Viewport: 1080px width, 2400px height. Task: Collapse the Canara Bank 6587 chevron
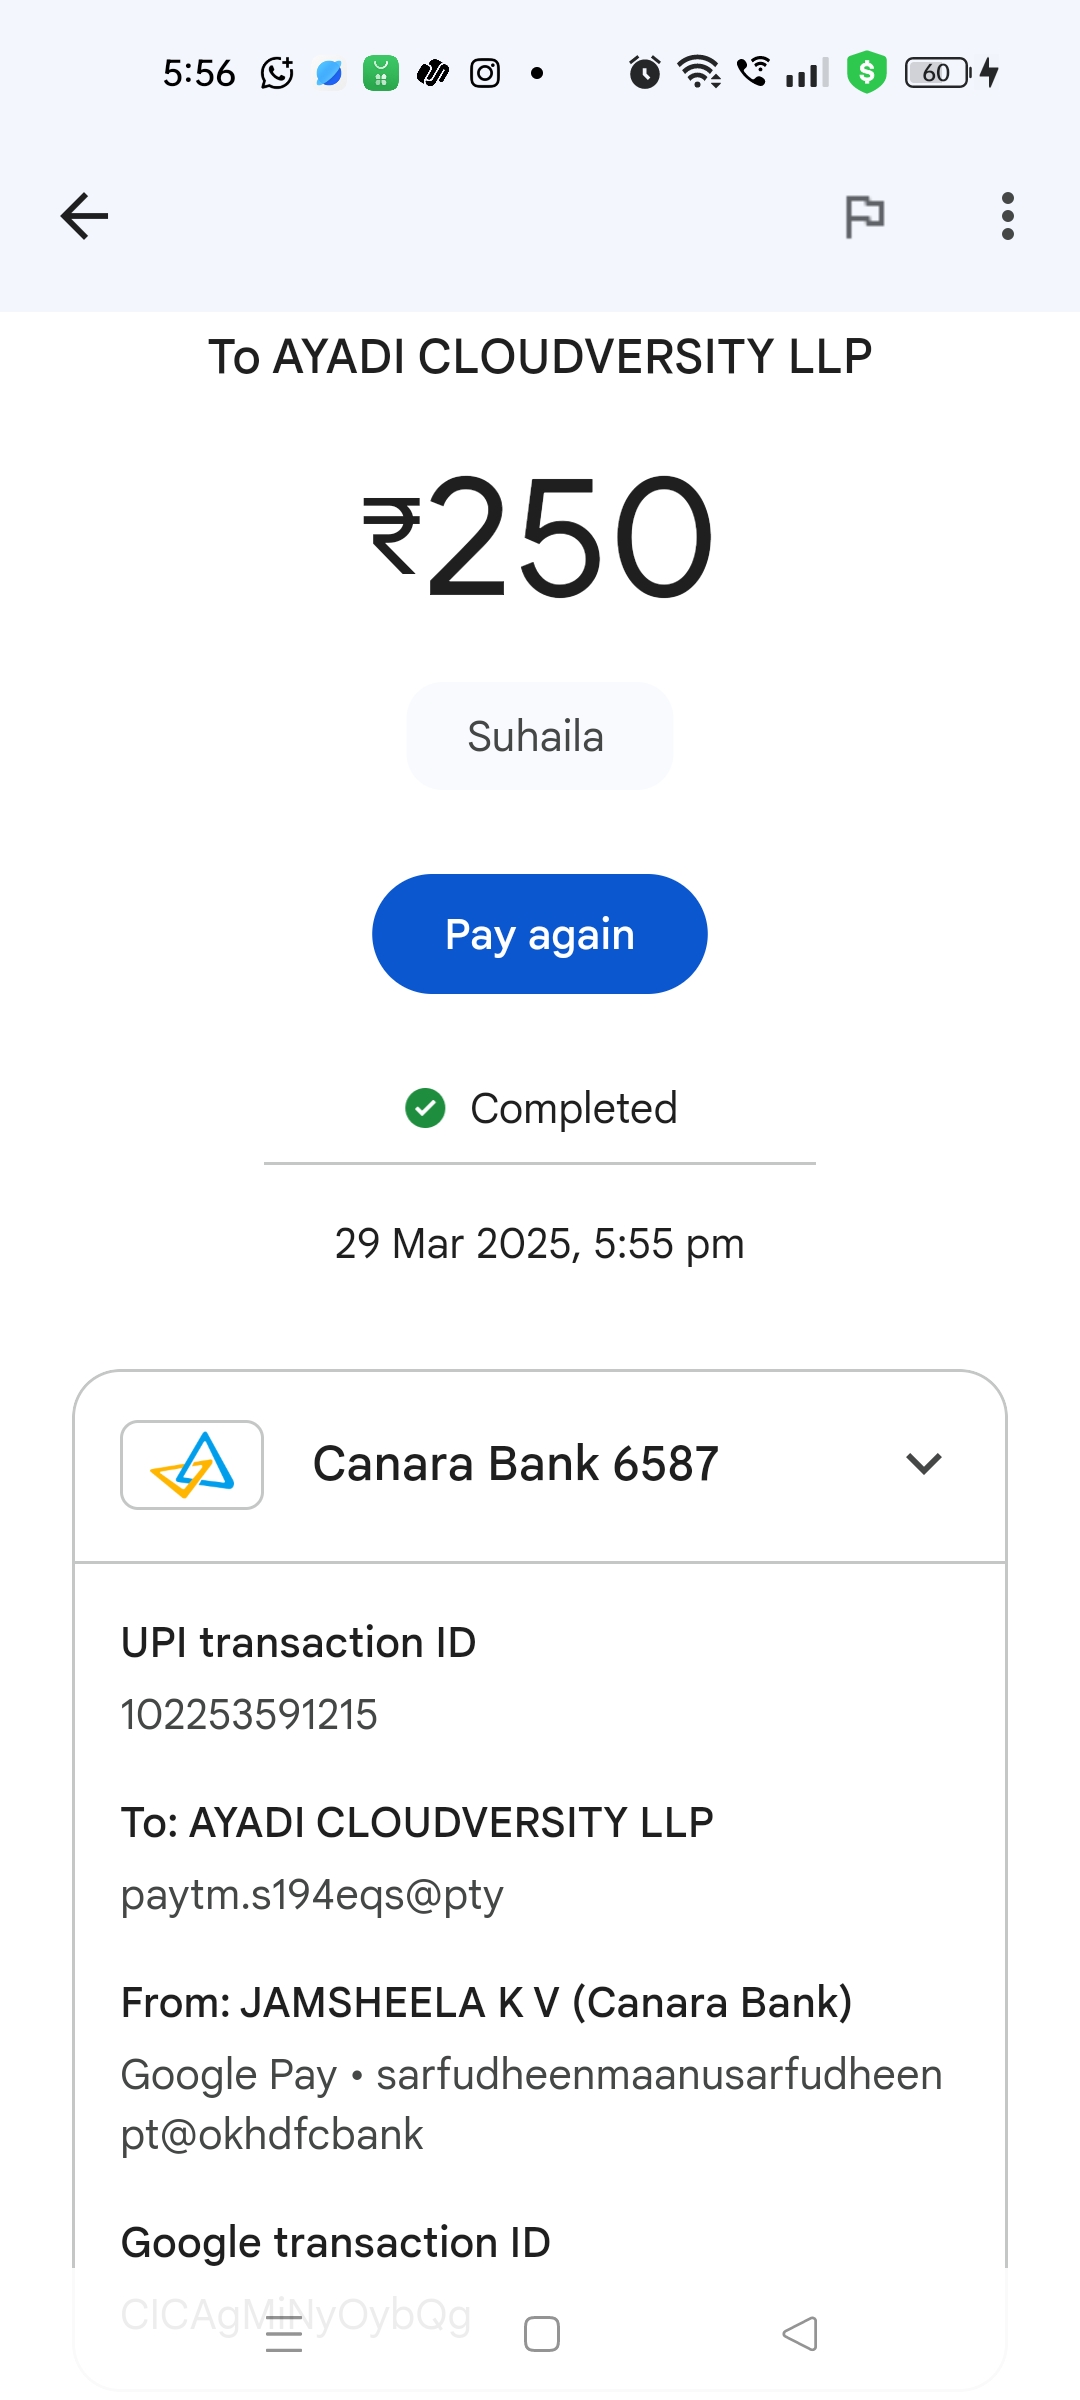(924, 1464)
